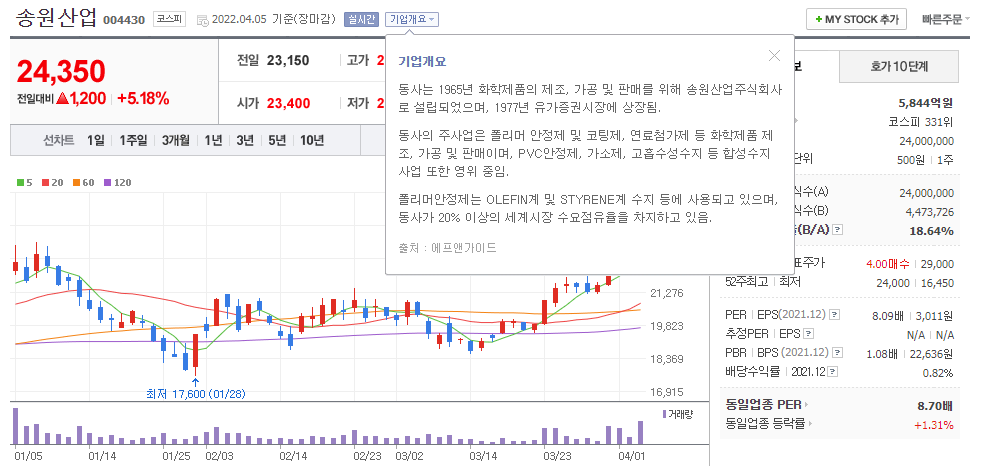
Task: Click the red 20-day moving average swatch
Action: 45,183
